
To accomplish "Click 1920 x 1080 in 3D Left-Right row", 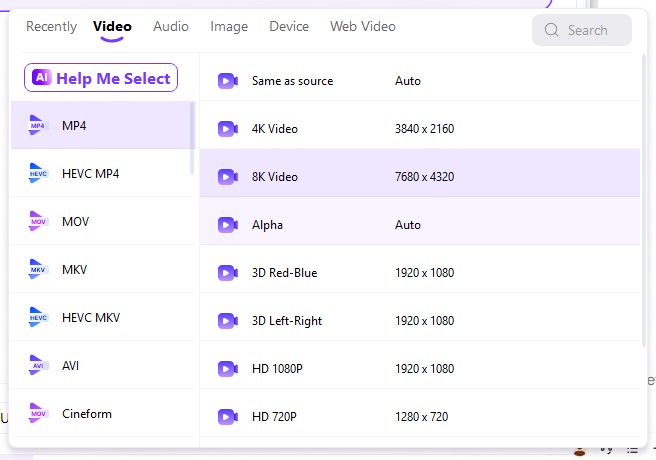I will 424,321.
